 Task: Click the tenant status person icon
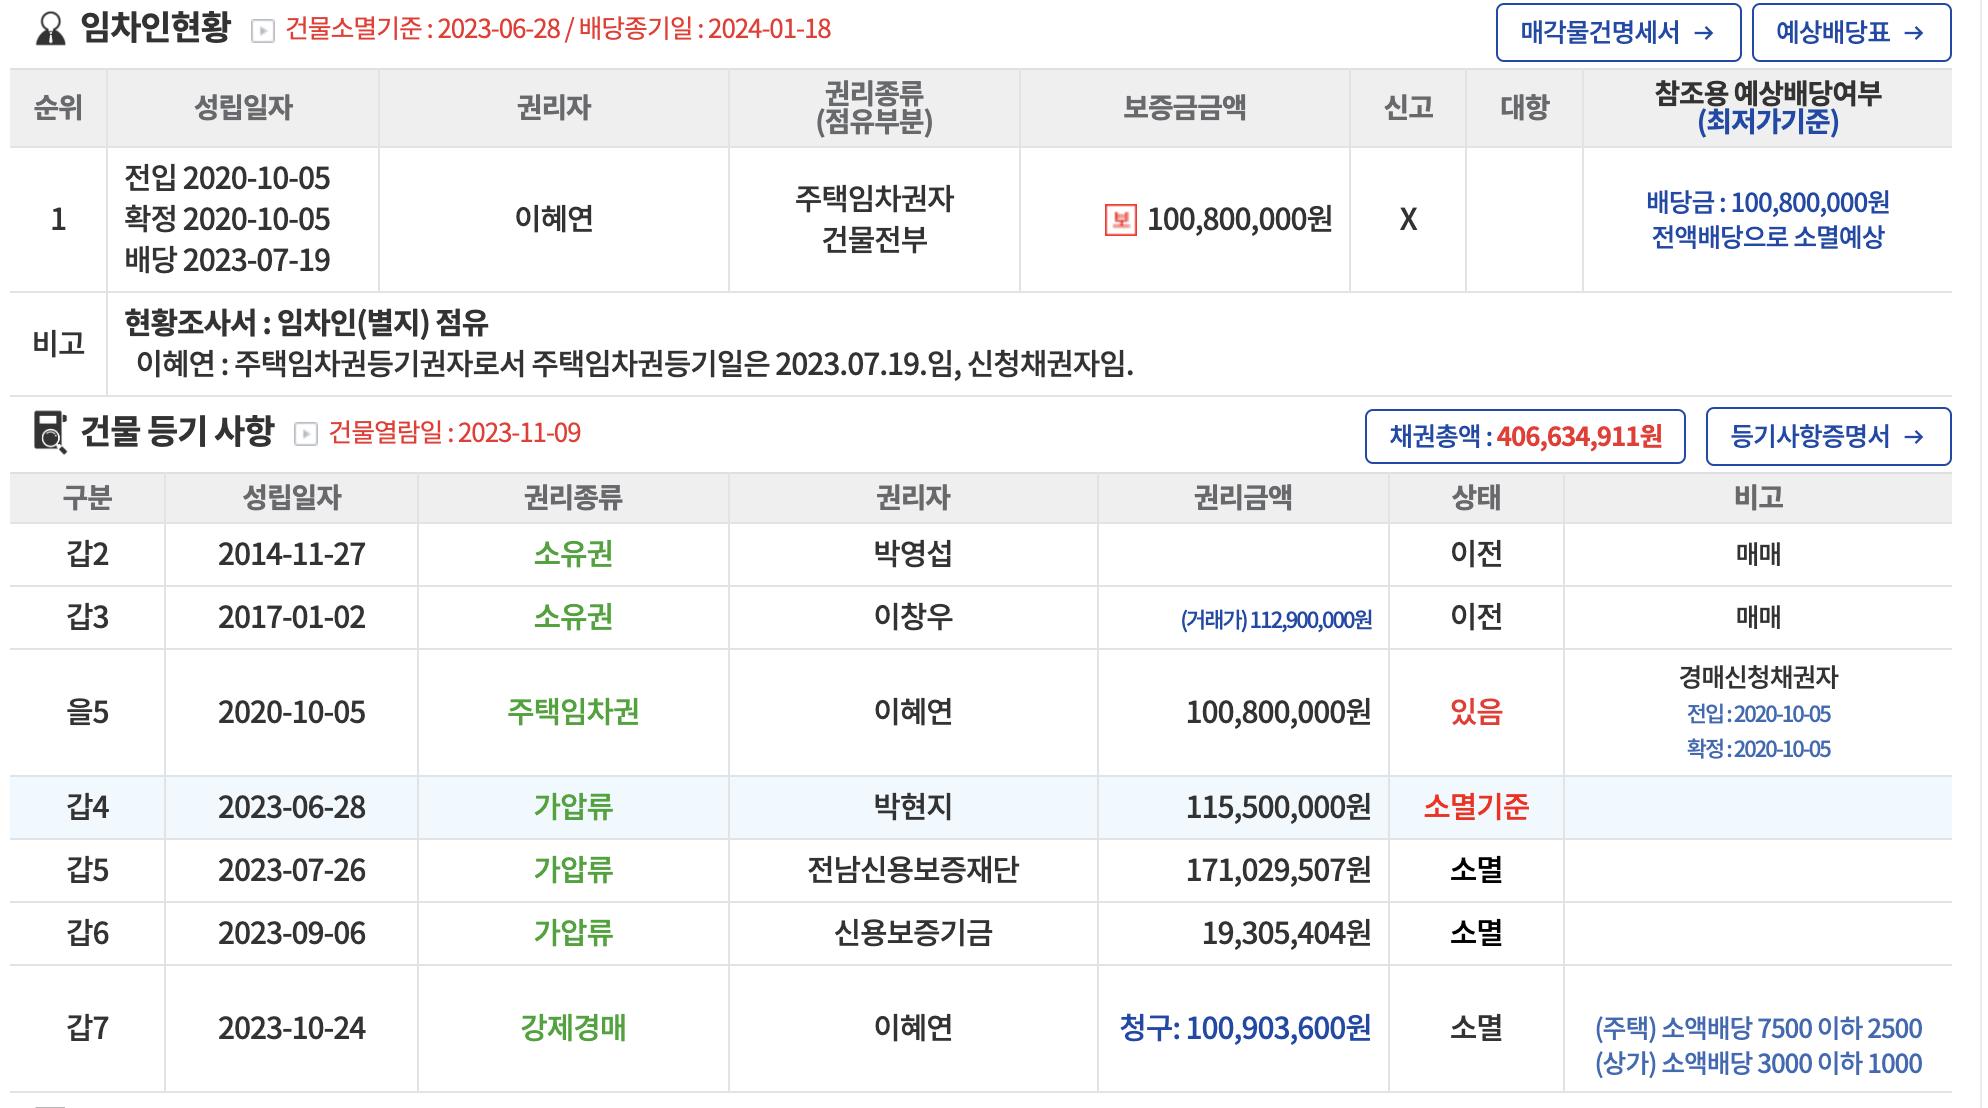click(50, 29)
